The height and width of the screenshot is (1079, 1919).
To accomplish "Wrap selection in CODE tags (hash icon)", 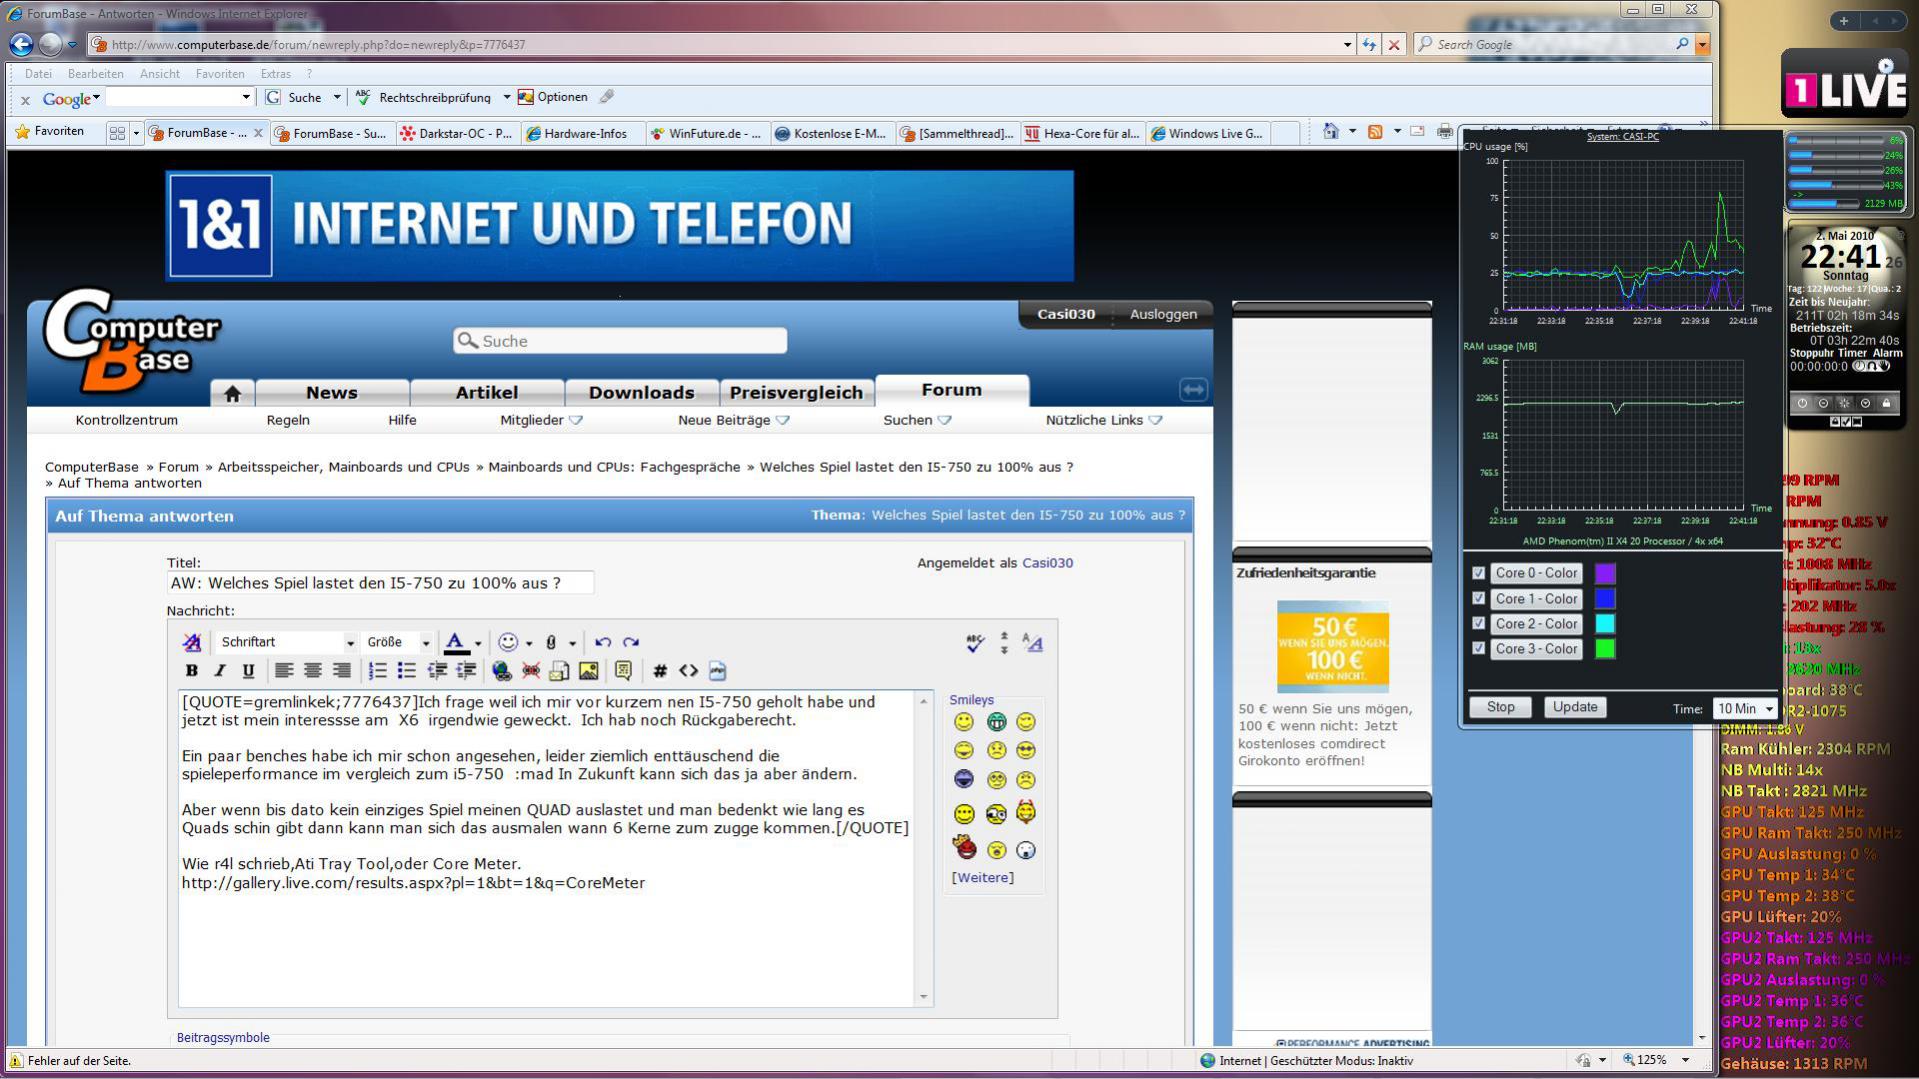I will 660,671.
